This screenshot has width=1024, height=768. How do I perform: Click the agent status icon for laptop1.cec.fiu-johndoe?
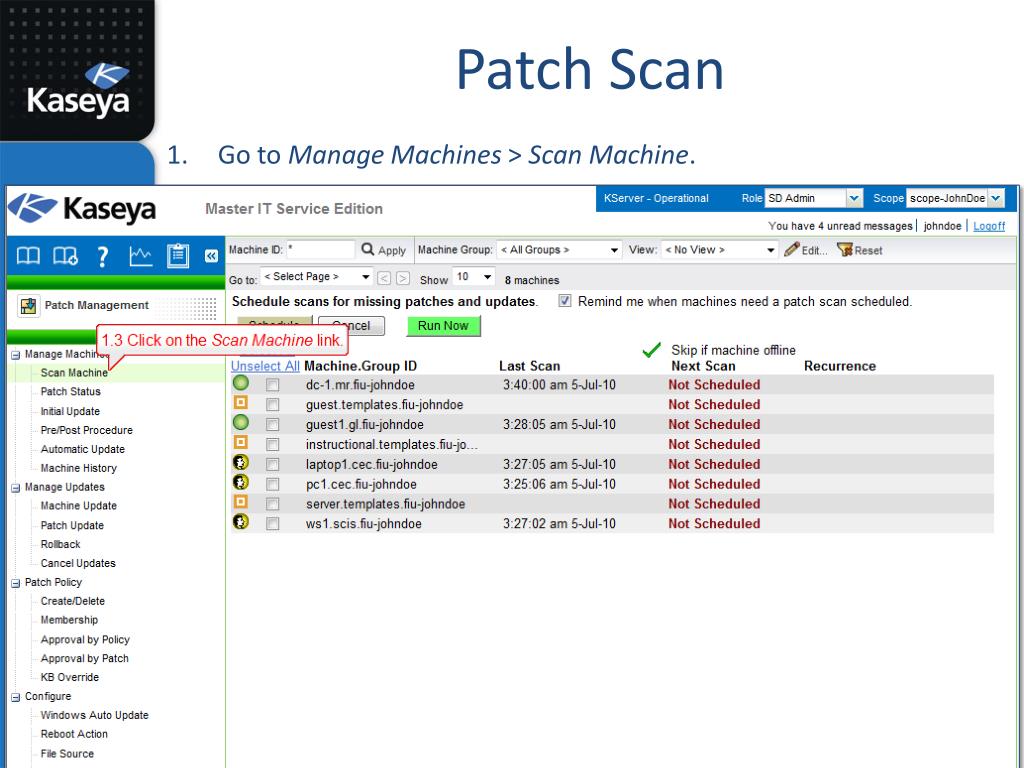pos(241,462)
